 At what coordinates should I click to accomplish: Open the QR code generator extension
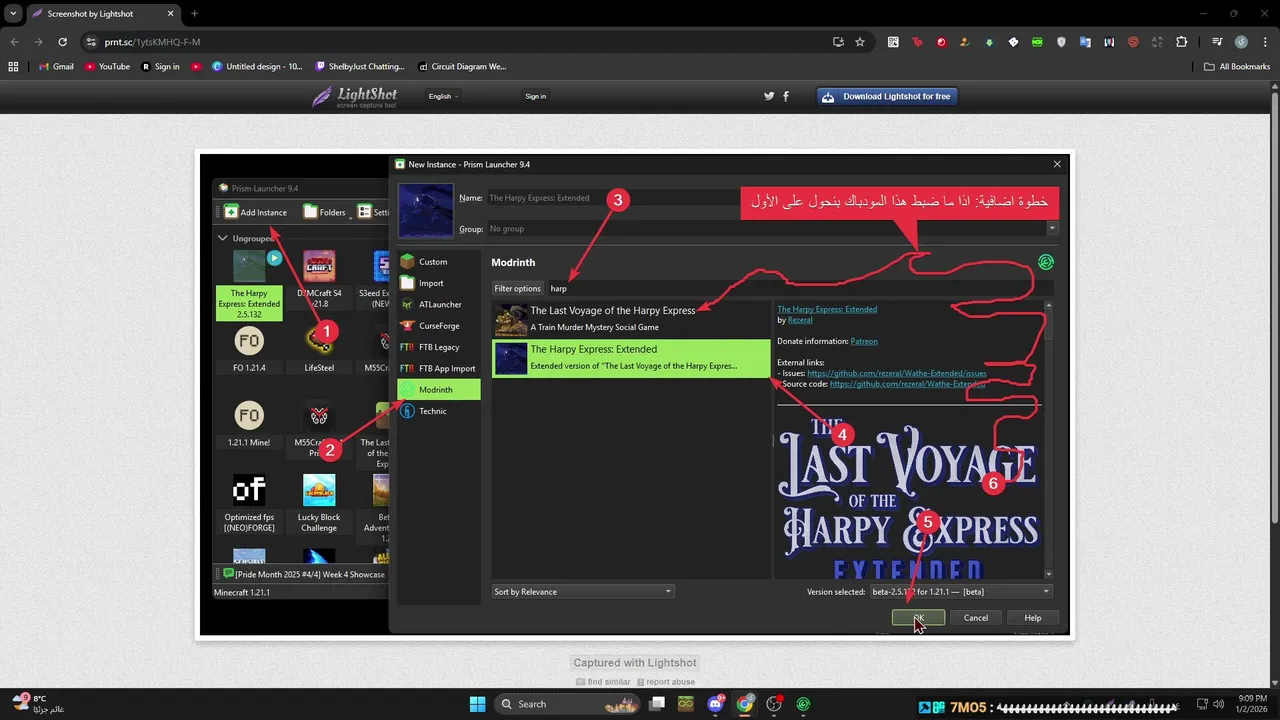(x=893, y=42)
